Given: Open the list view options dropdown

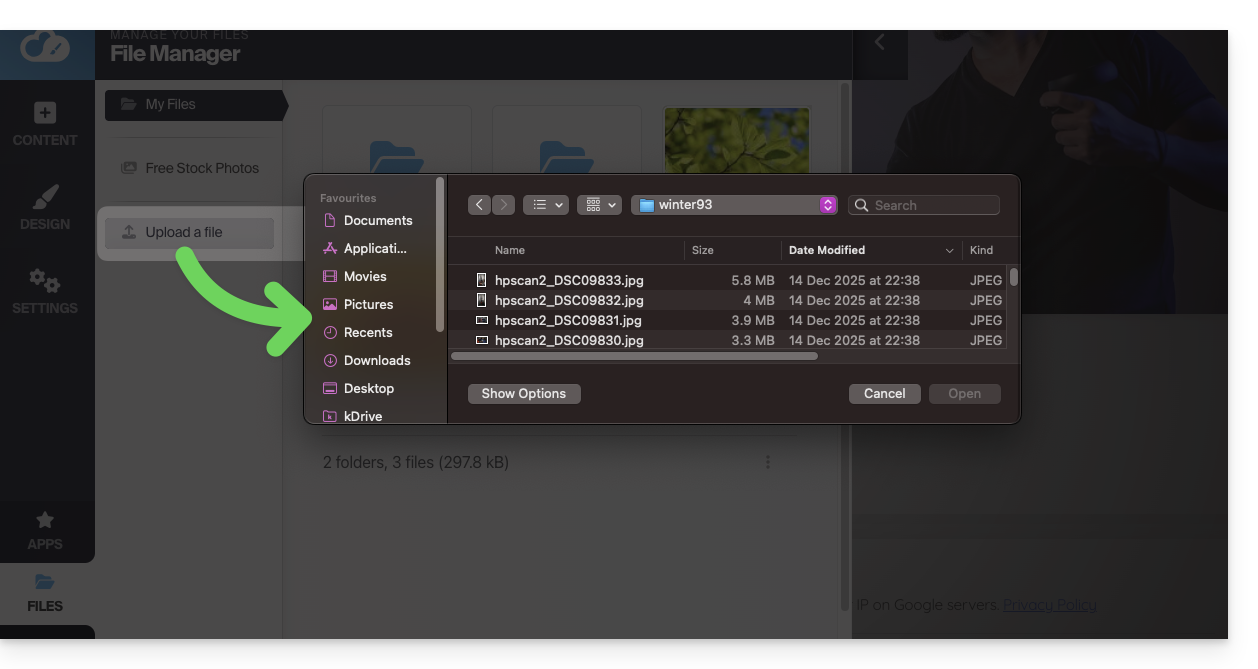Looking at the screenshot, I should click(547, 205).
